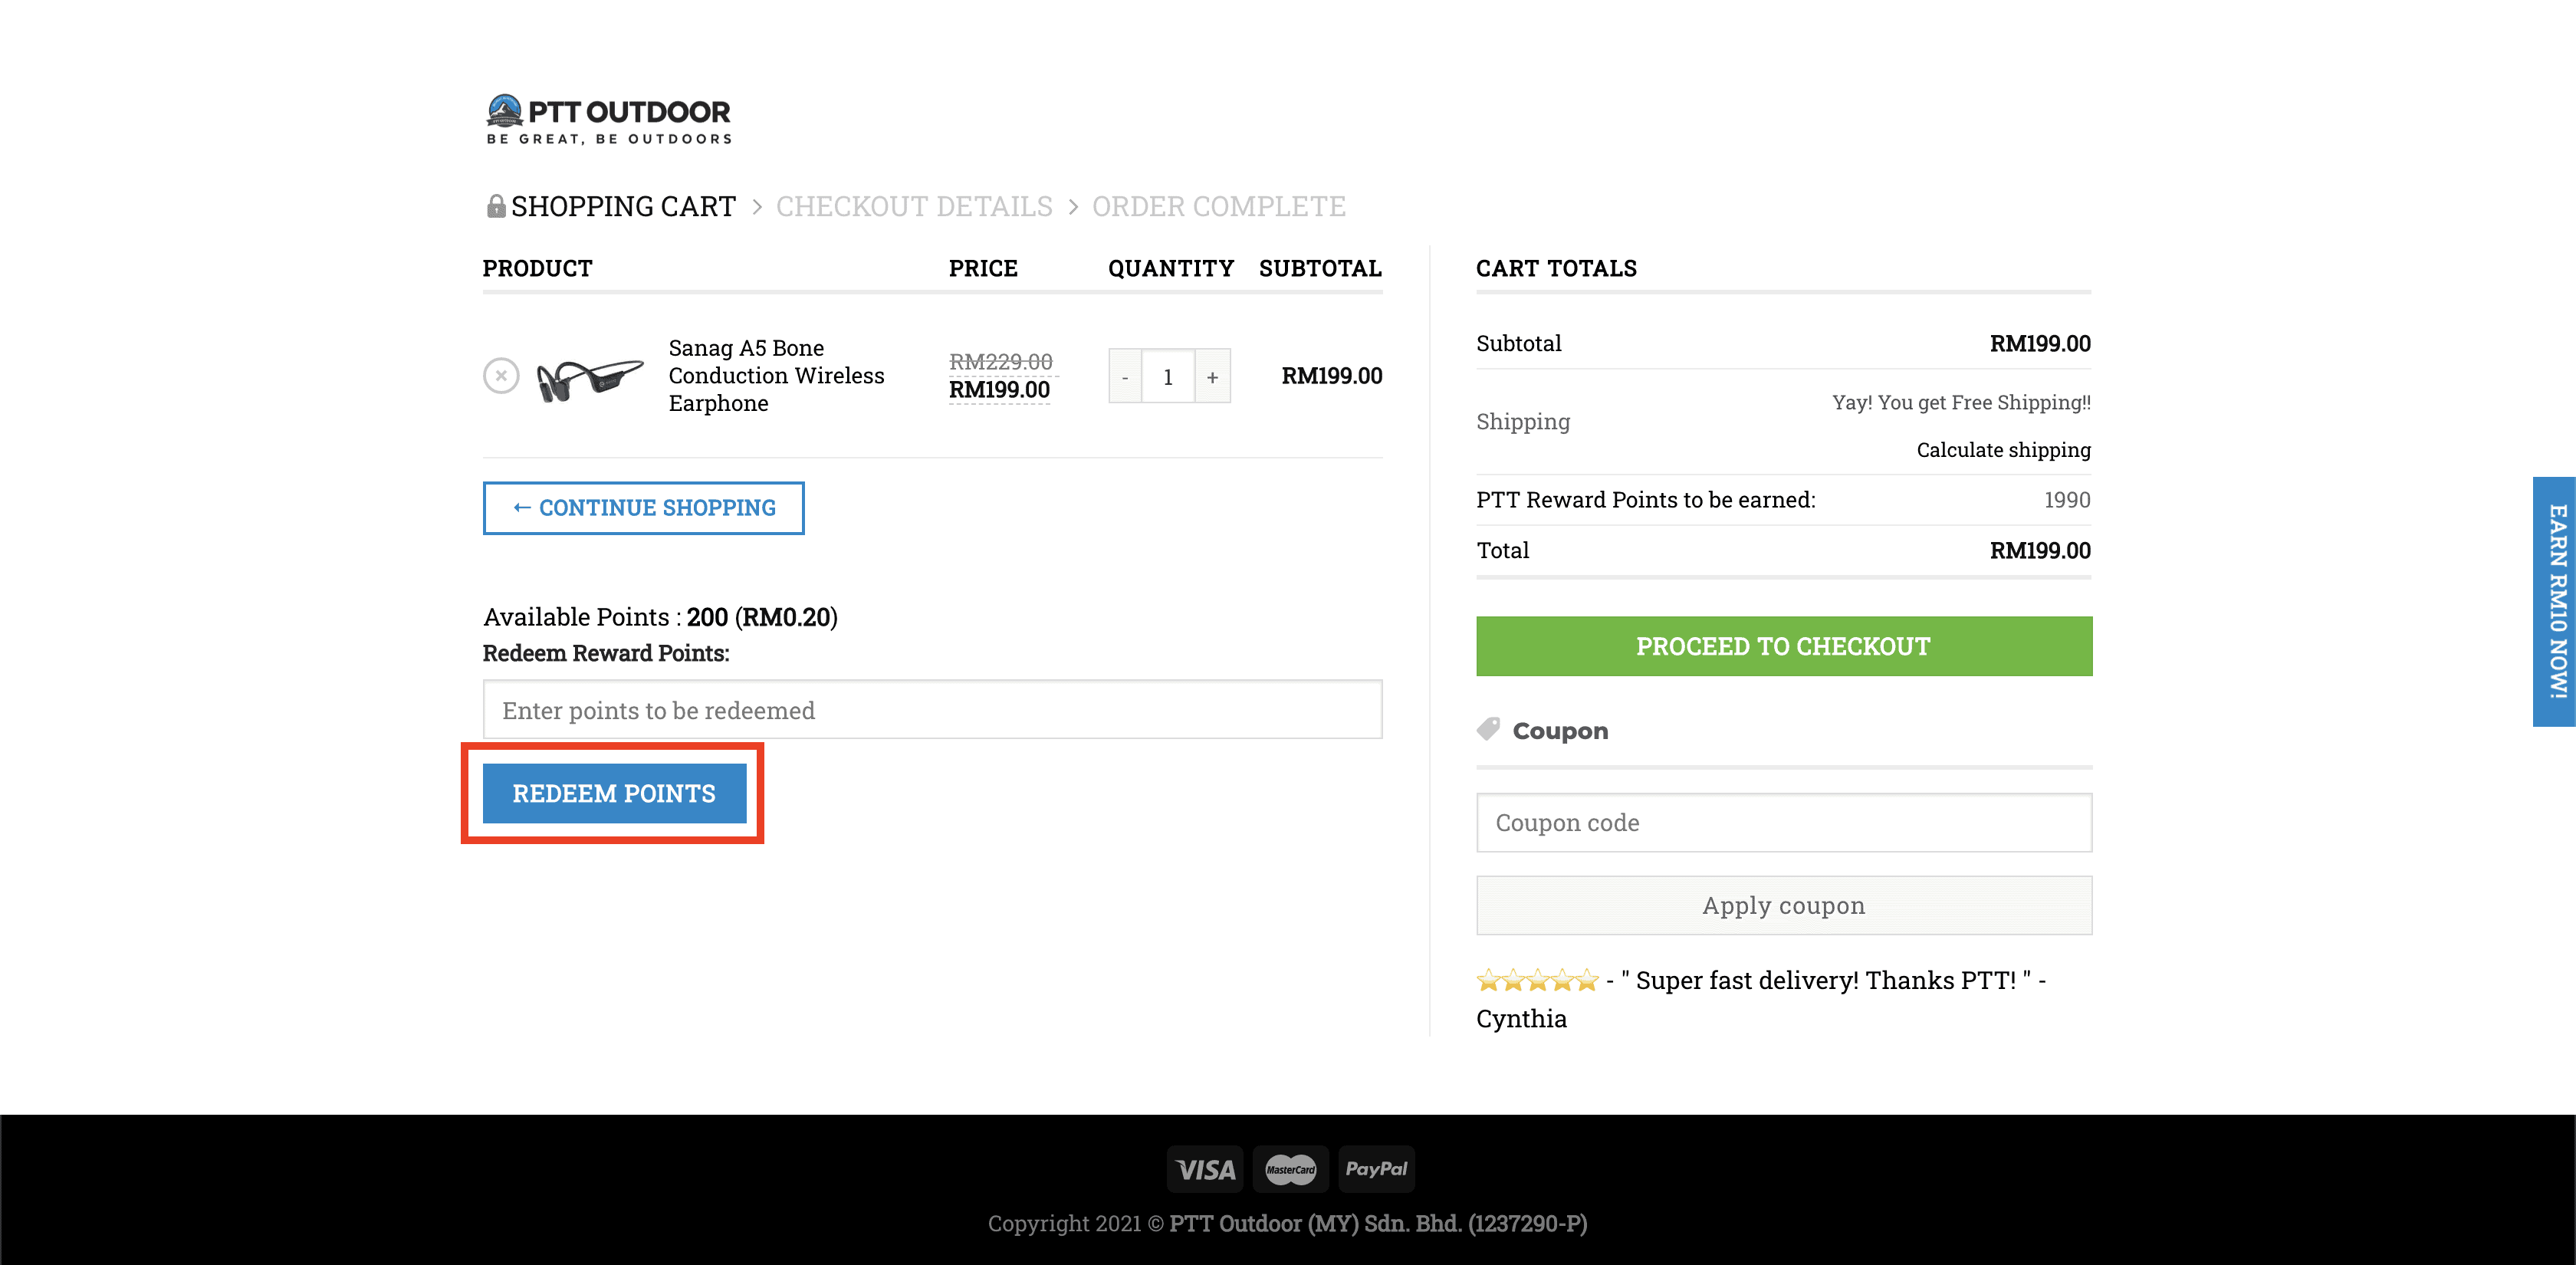The height and width of the screenshot is (1265, 2576).
Task: Click the Coupon code input field
Action: [x=1783, y=823]
